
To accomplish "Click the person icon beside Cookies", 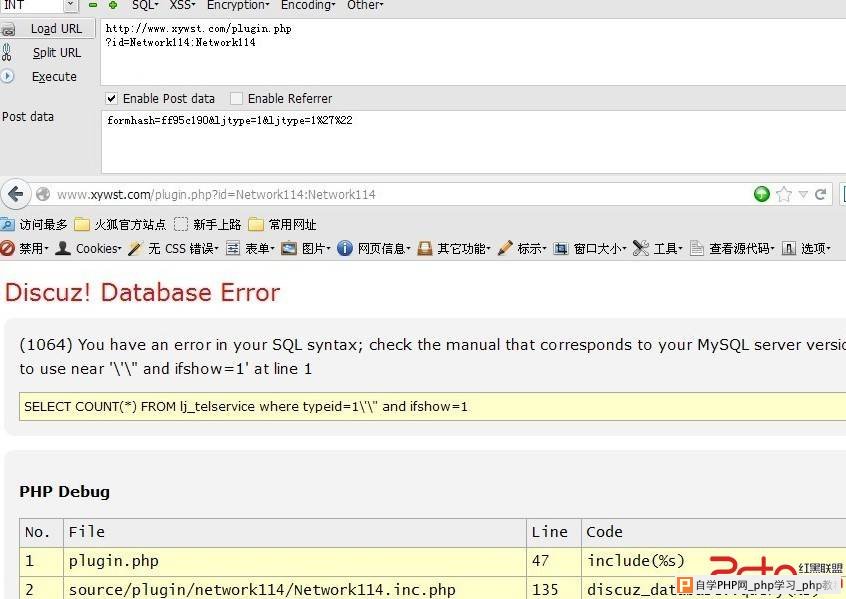I will pos(63,248).
